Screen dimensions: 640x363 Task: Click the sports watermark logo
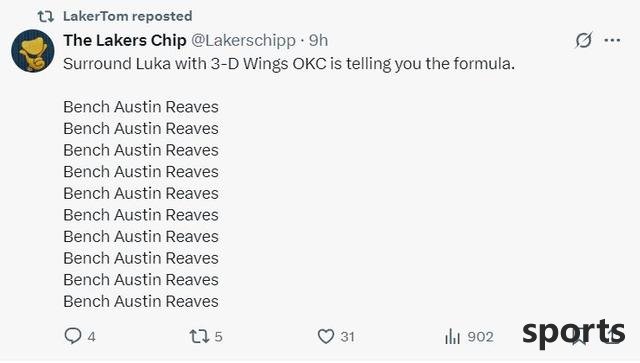(573, 333)
